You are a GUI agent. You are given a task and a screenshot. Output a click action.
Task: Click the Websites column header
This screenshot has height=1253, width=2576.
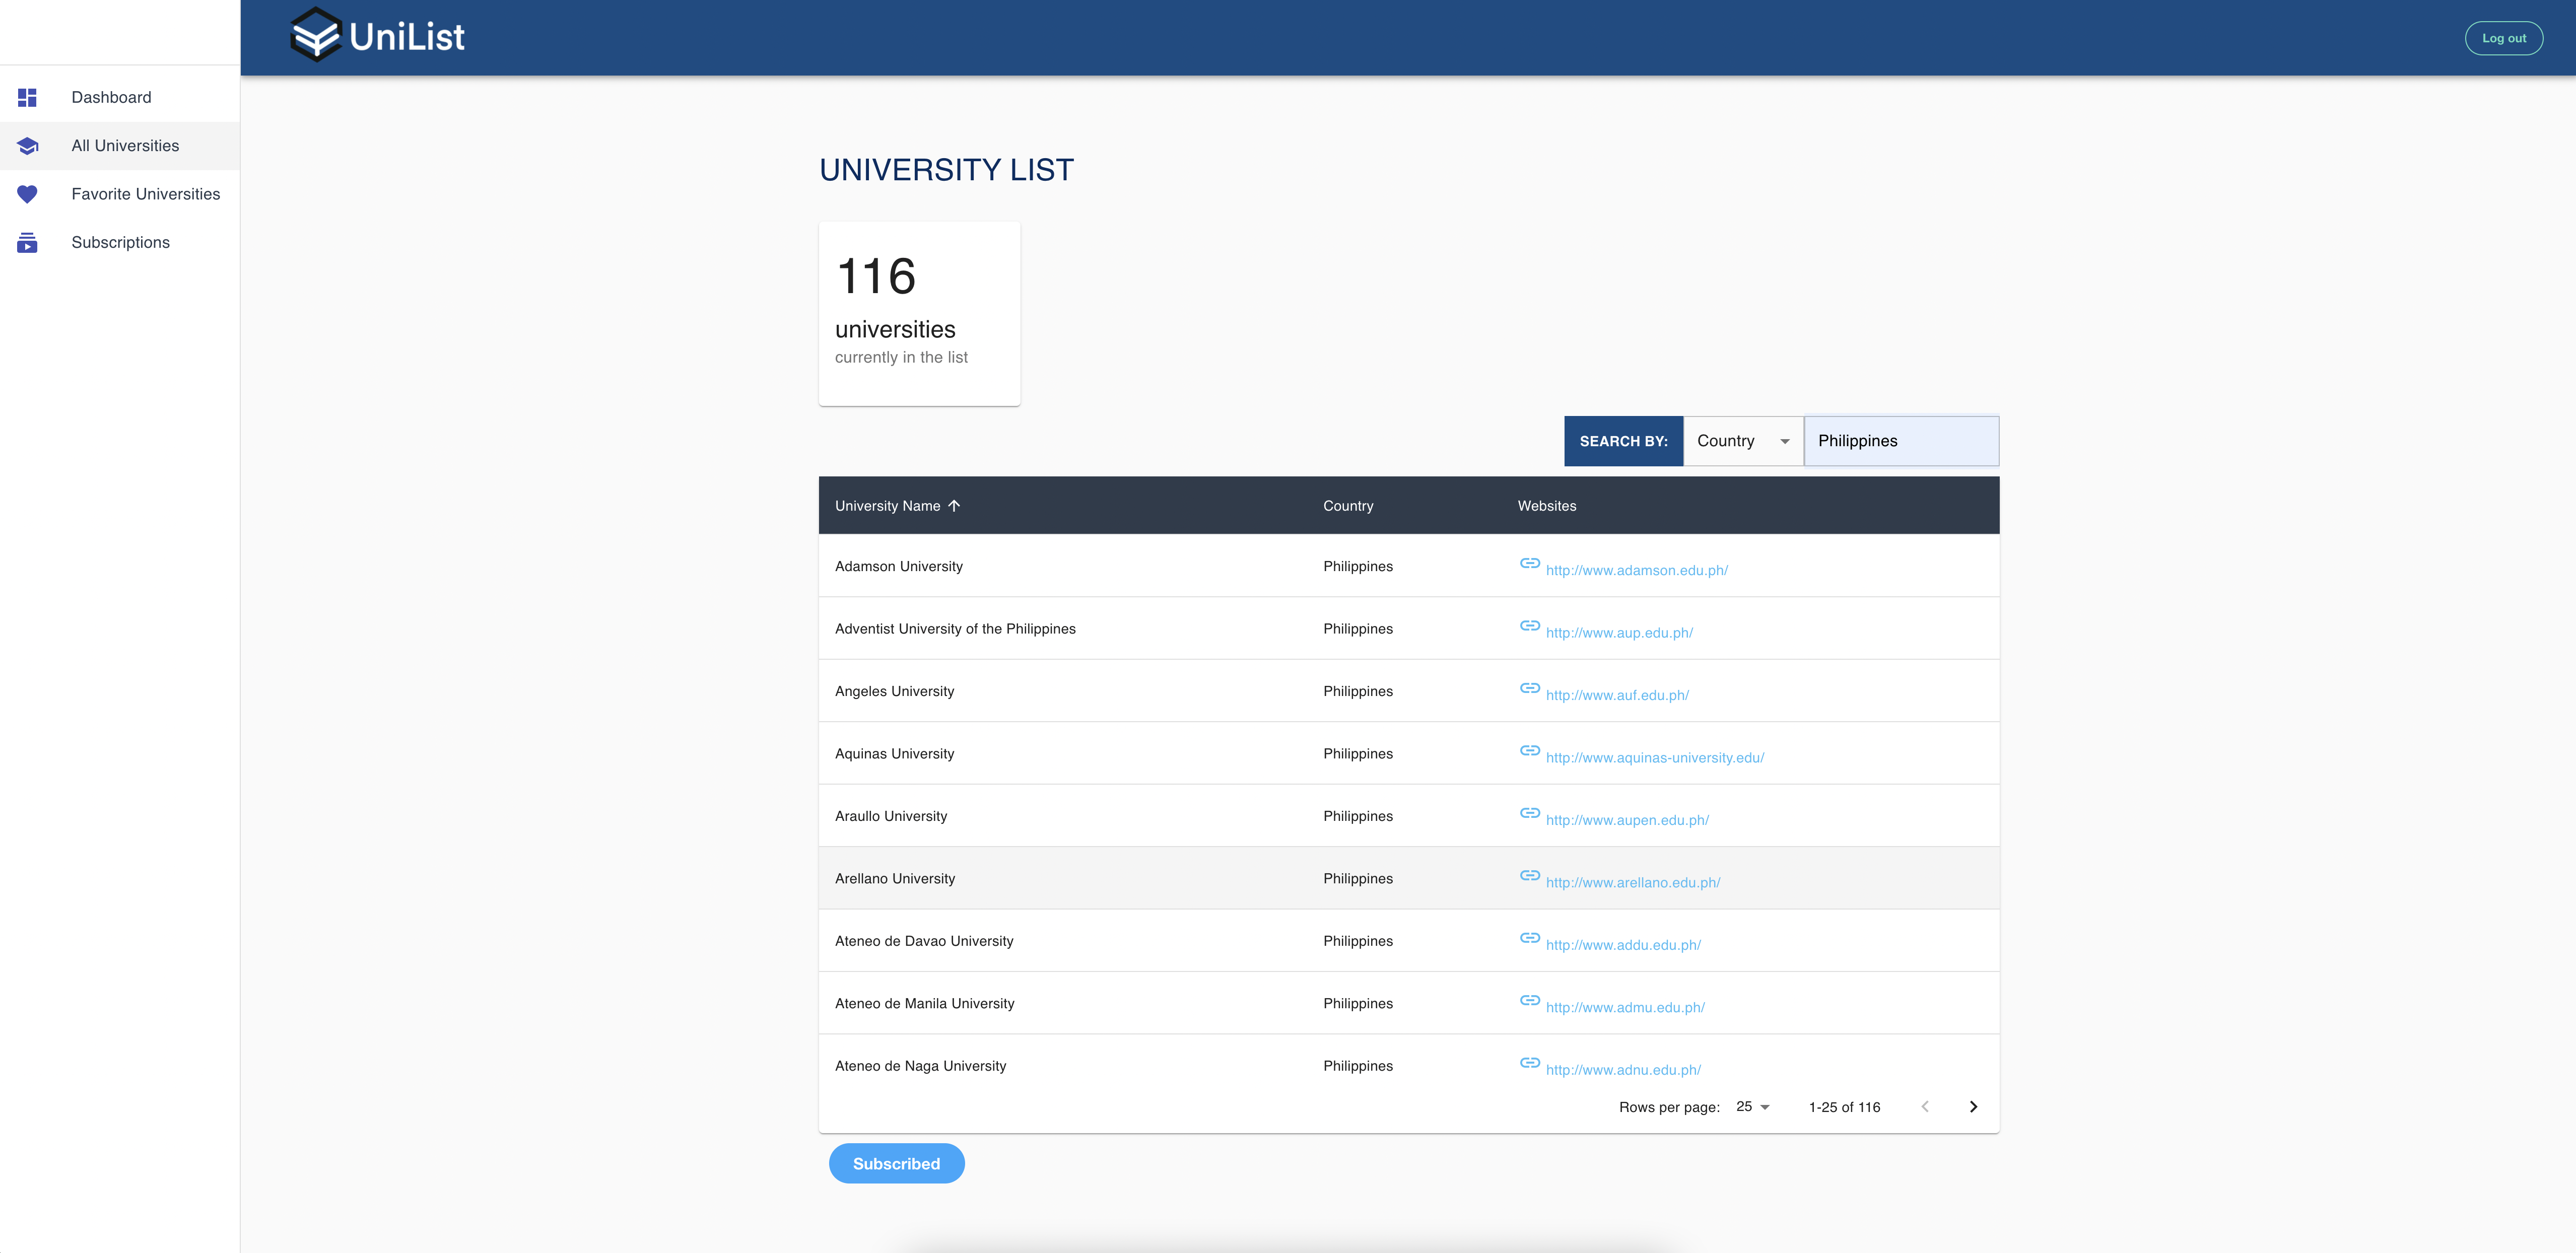click(x=1546, y=506)
